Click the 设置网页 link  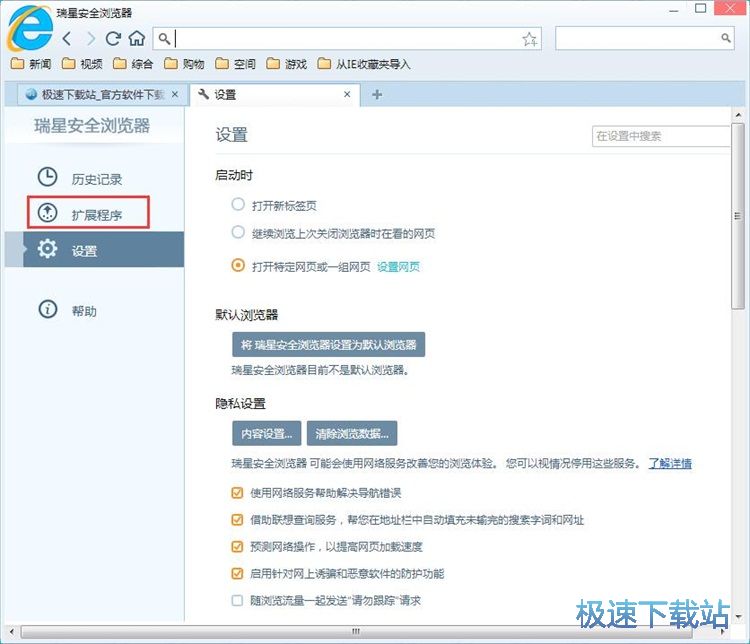[398, 266]
